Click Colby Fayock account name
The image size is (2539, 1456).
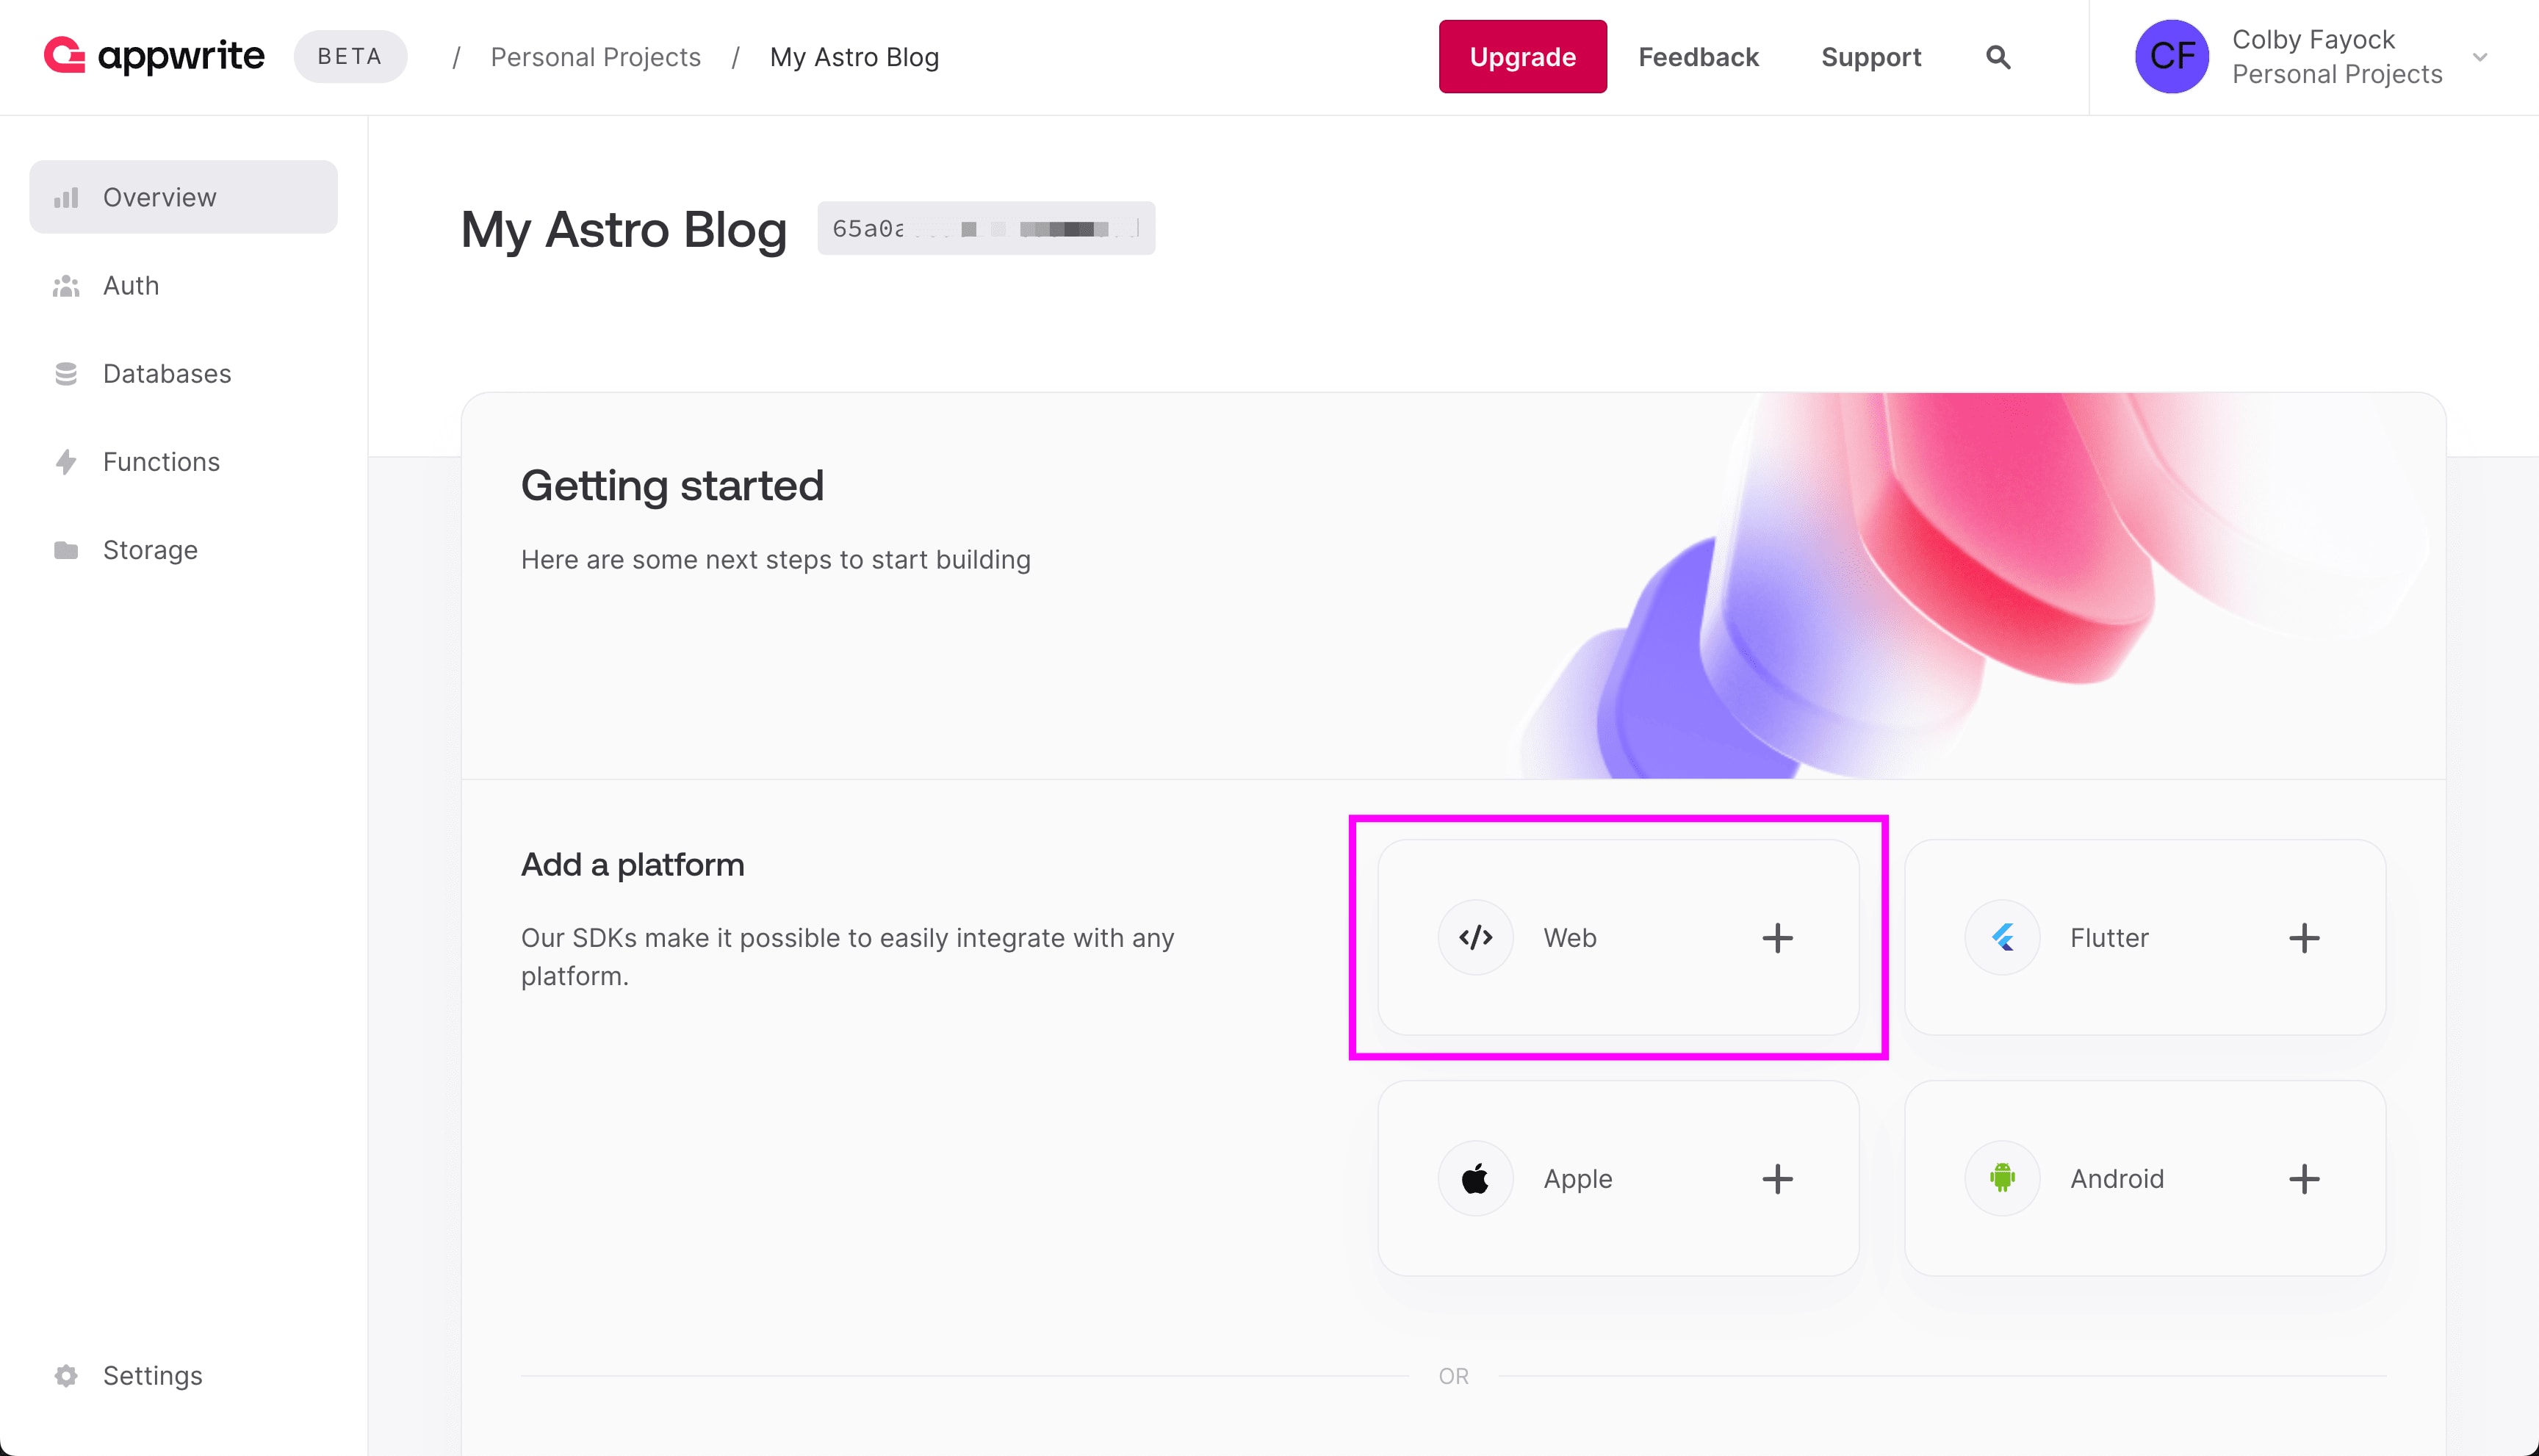(x=2313, y=39)
